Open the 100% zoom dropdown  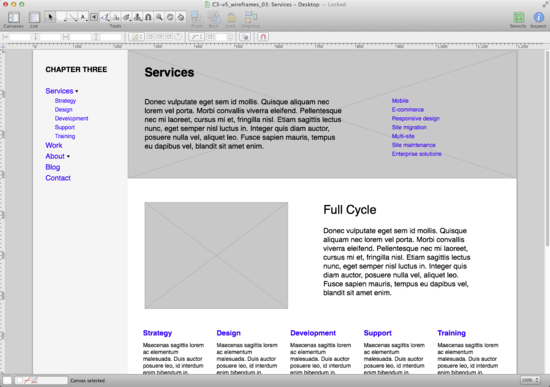(530, 380)
